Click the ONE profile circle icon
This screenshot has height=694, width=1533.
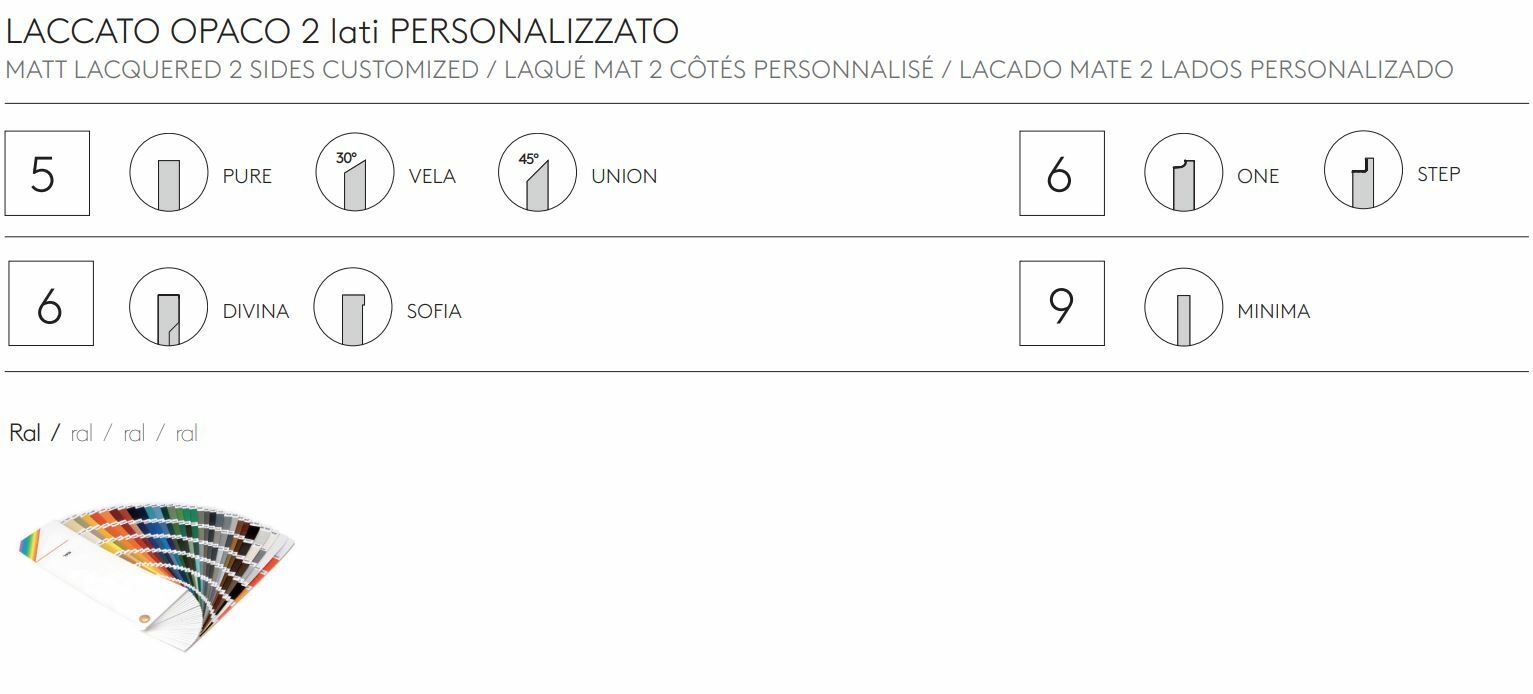1183,172
